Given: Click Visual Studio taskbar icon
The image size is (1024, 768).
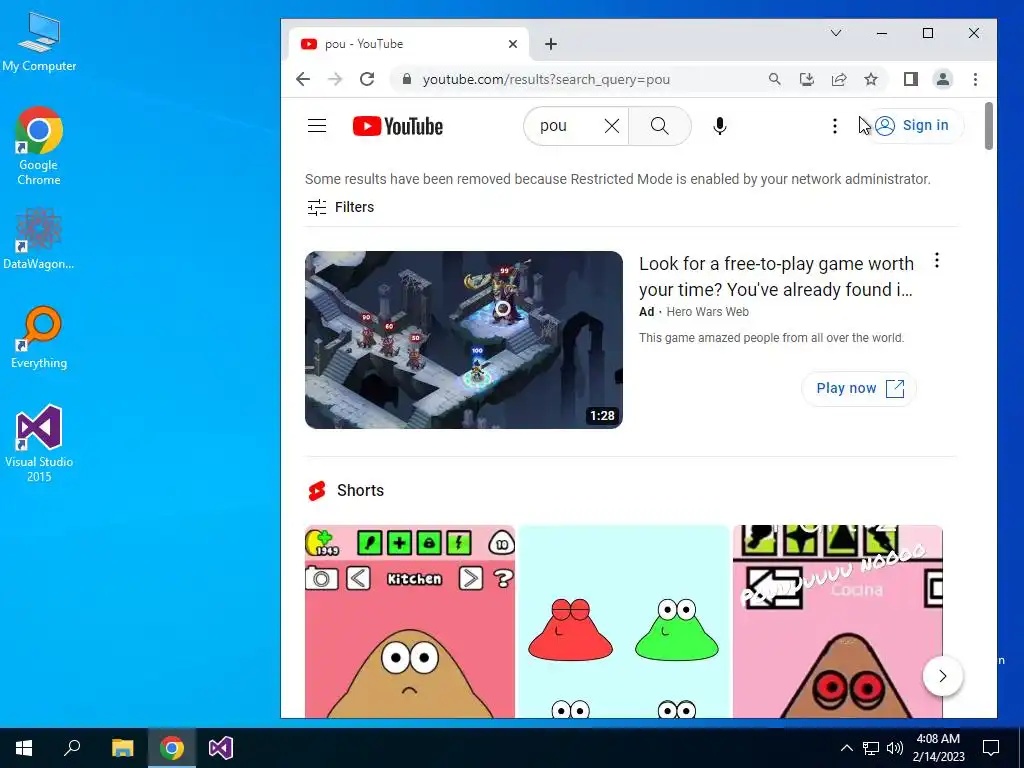Looking at the screenshot, I should pos(221,748).
